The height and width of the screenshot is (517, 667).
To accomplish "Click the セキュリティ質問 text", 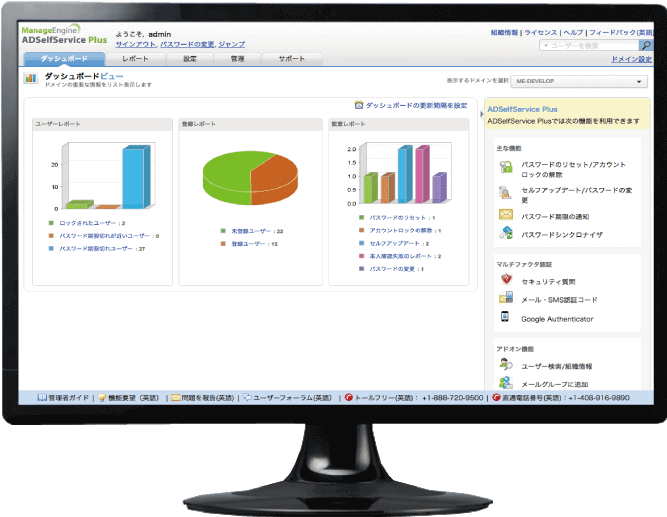I will pos(548,282).
